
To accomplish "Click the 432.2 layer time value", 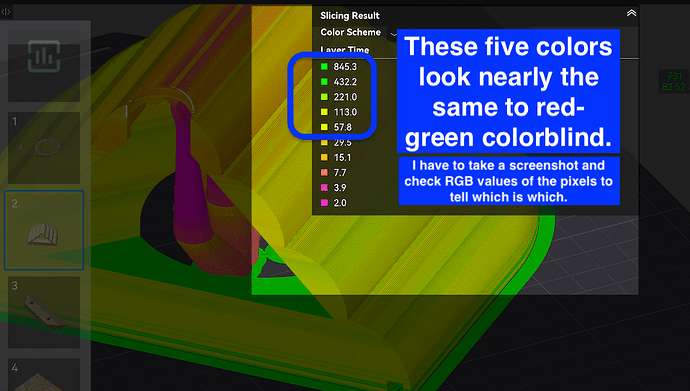I will [345, 82].
